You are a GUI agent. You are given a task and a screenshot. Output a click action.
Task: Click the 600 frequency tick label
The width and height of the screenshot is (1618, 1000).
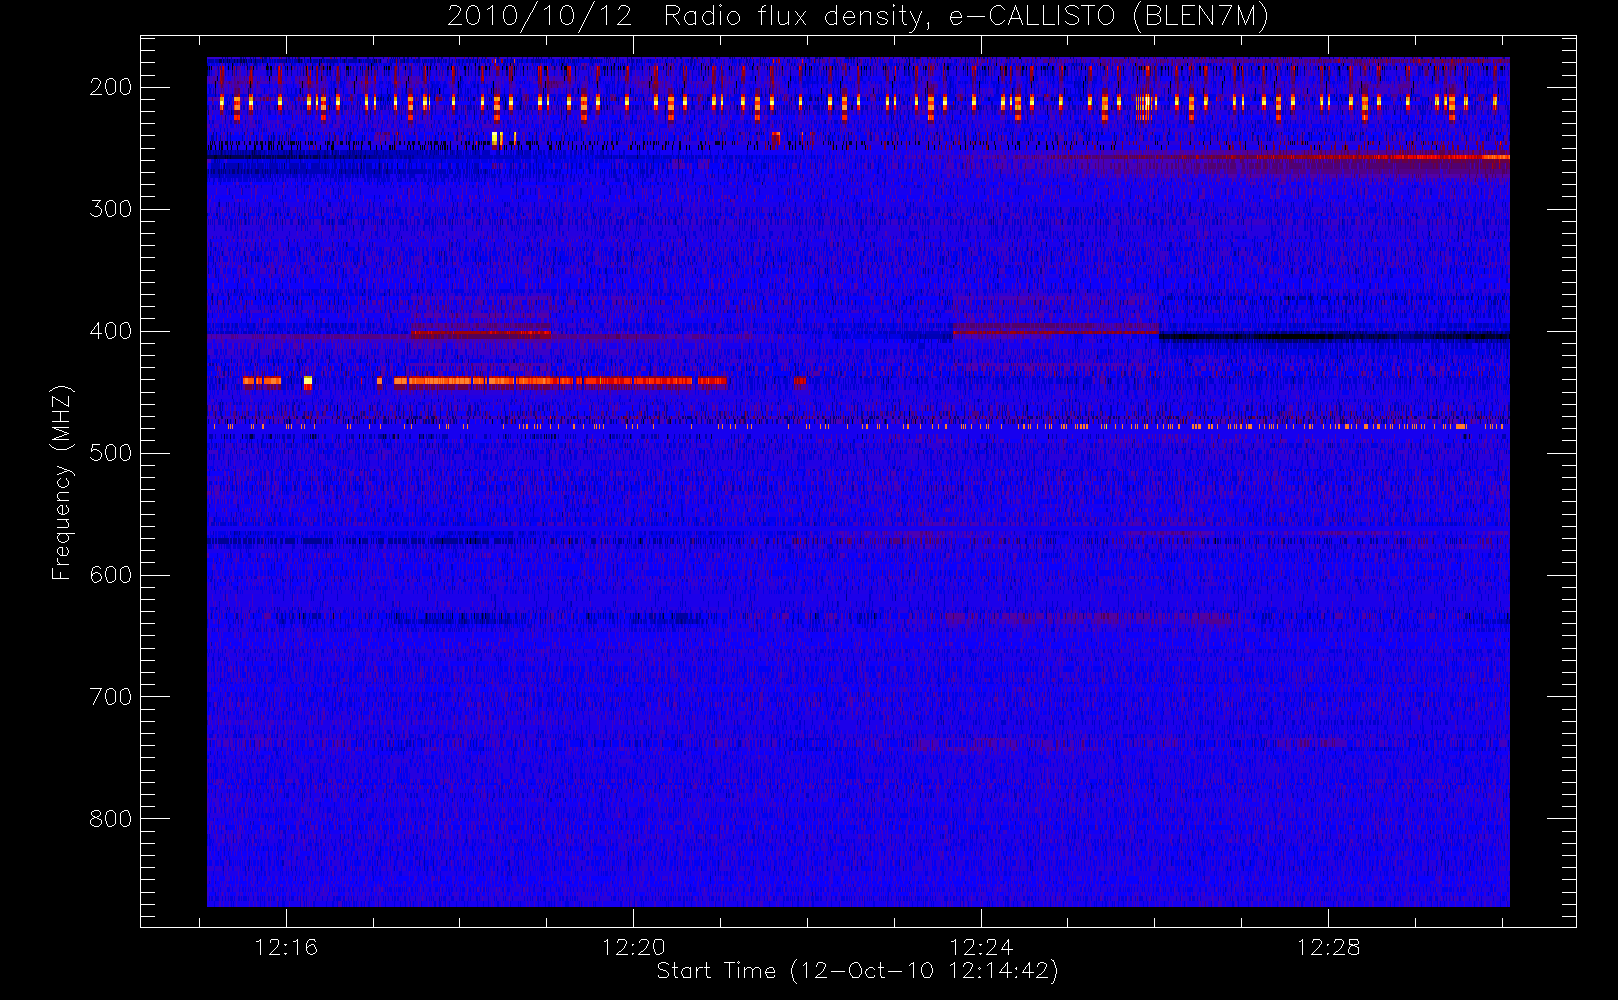110,575
